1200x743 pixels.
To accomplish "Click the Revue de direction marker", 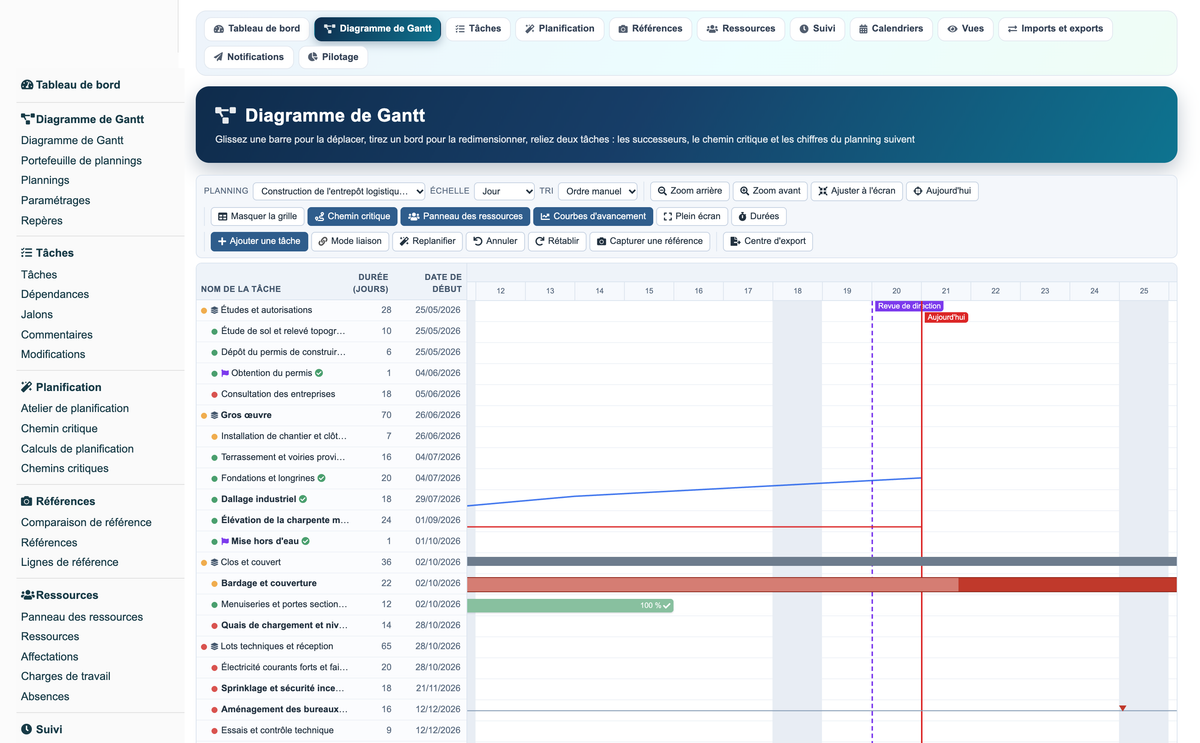I will 909,306.
